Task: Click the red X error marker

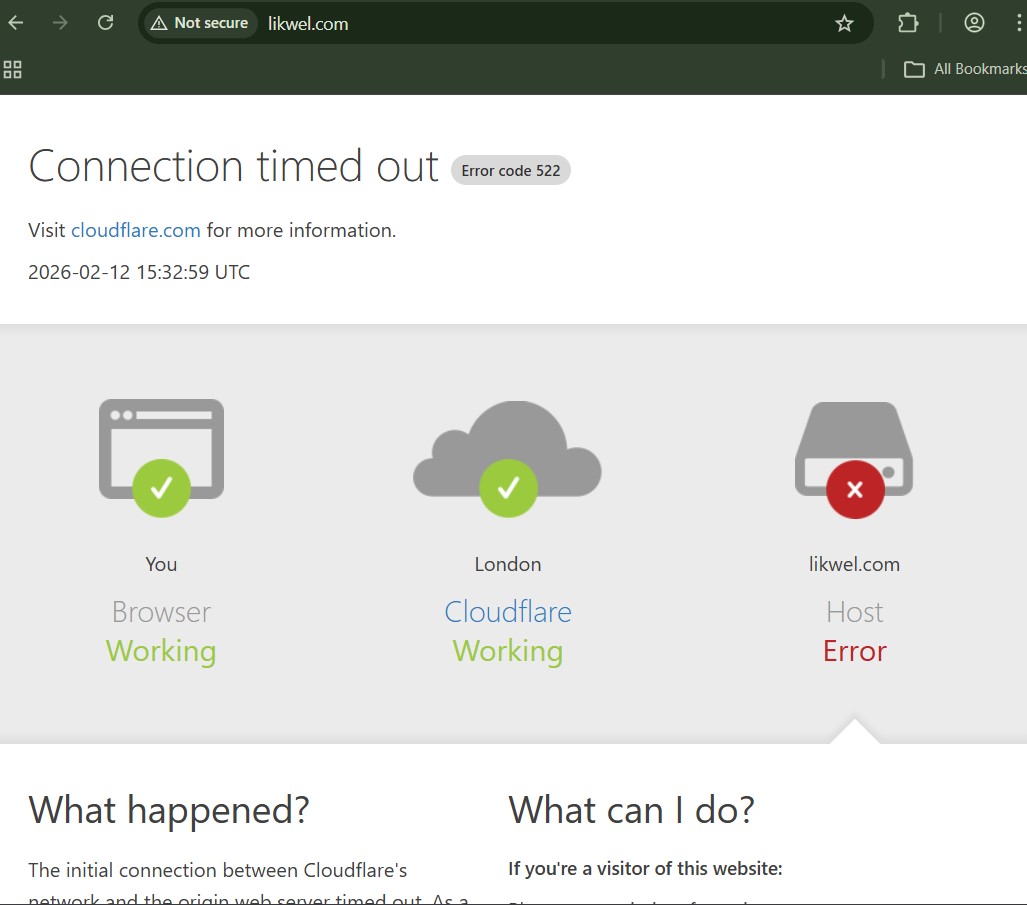Action: [x=855, y=489]
